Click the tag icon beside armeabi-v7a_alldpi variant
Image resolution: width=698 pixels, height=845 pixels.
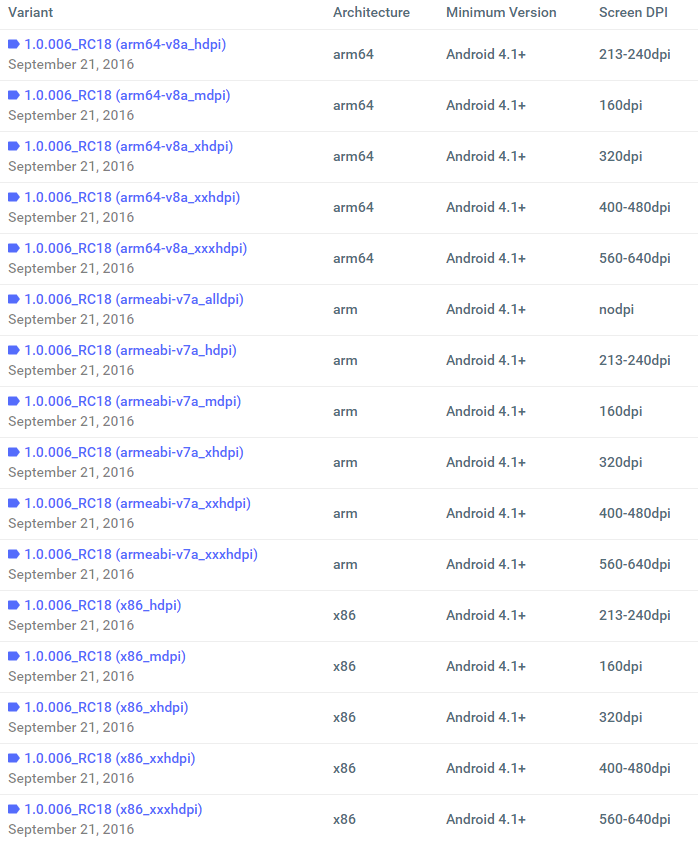click(x=14, y=300)
